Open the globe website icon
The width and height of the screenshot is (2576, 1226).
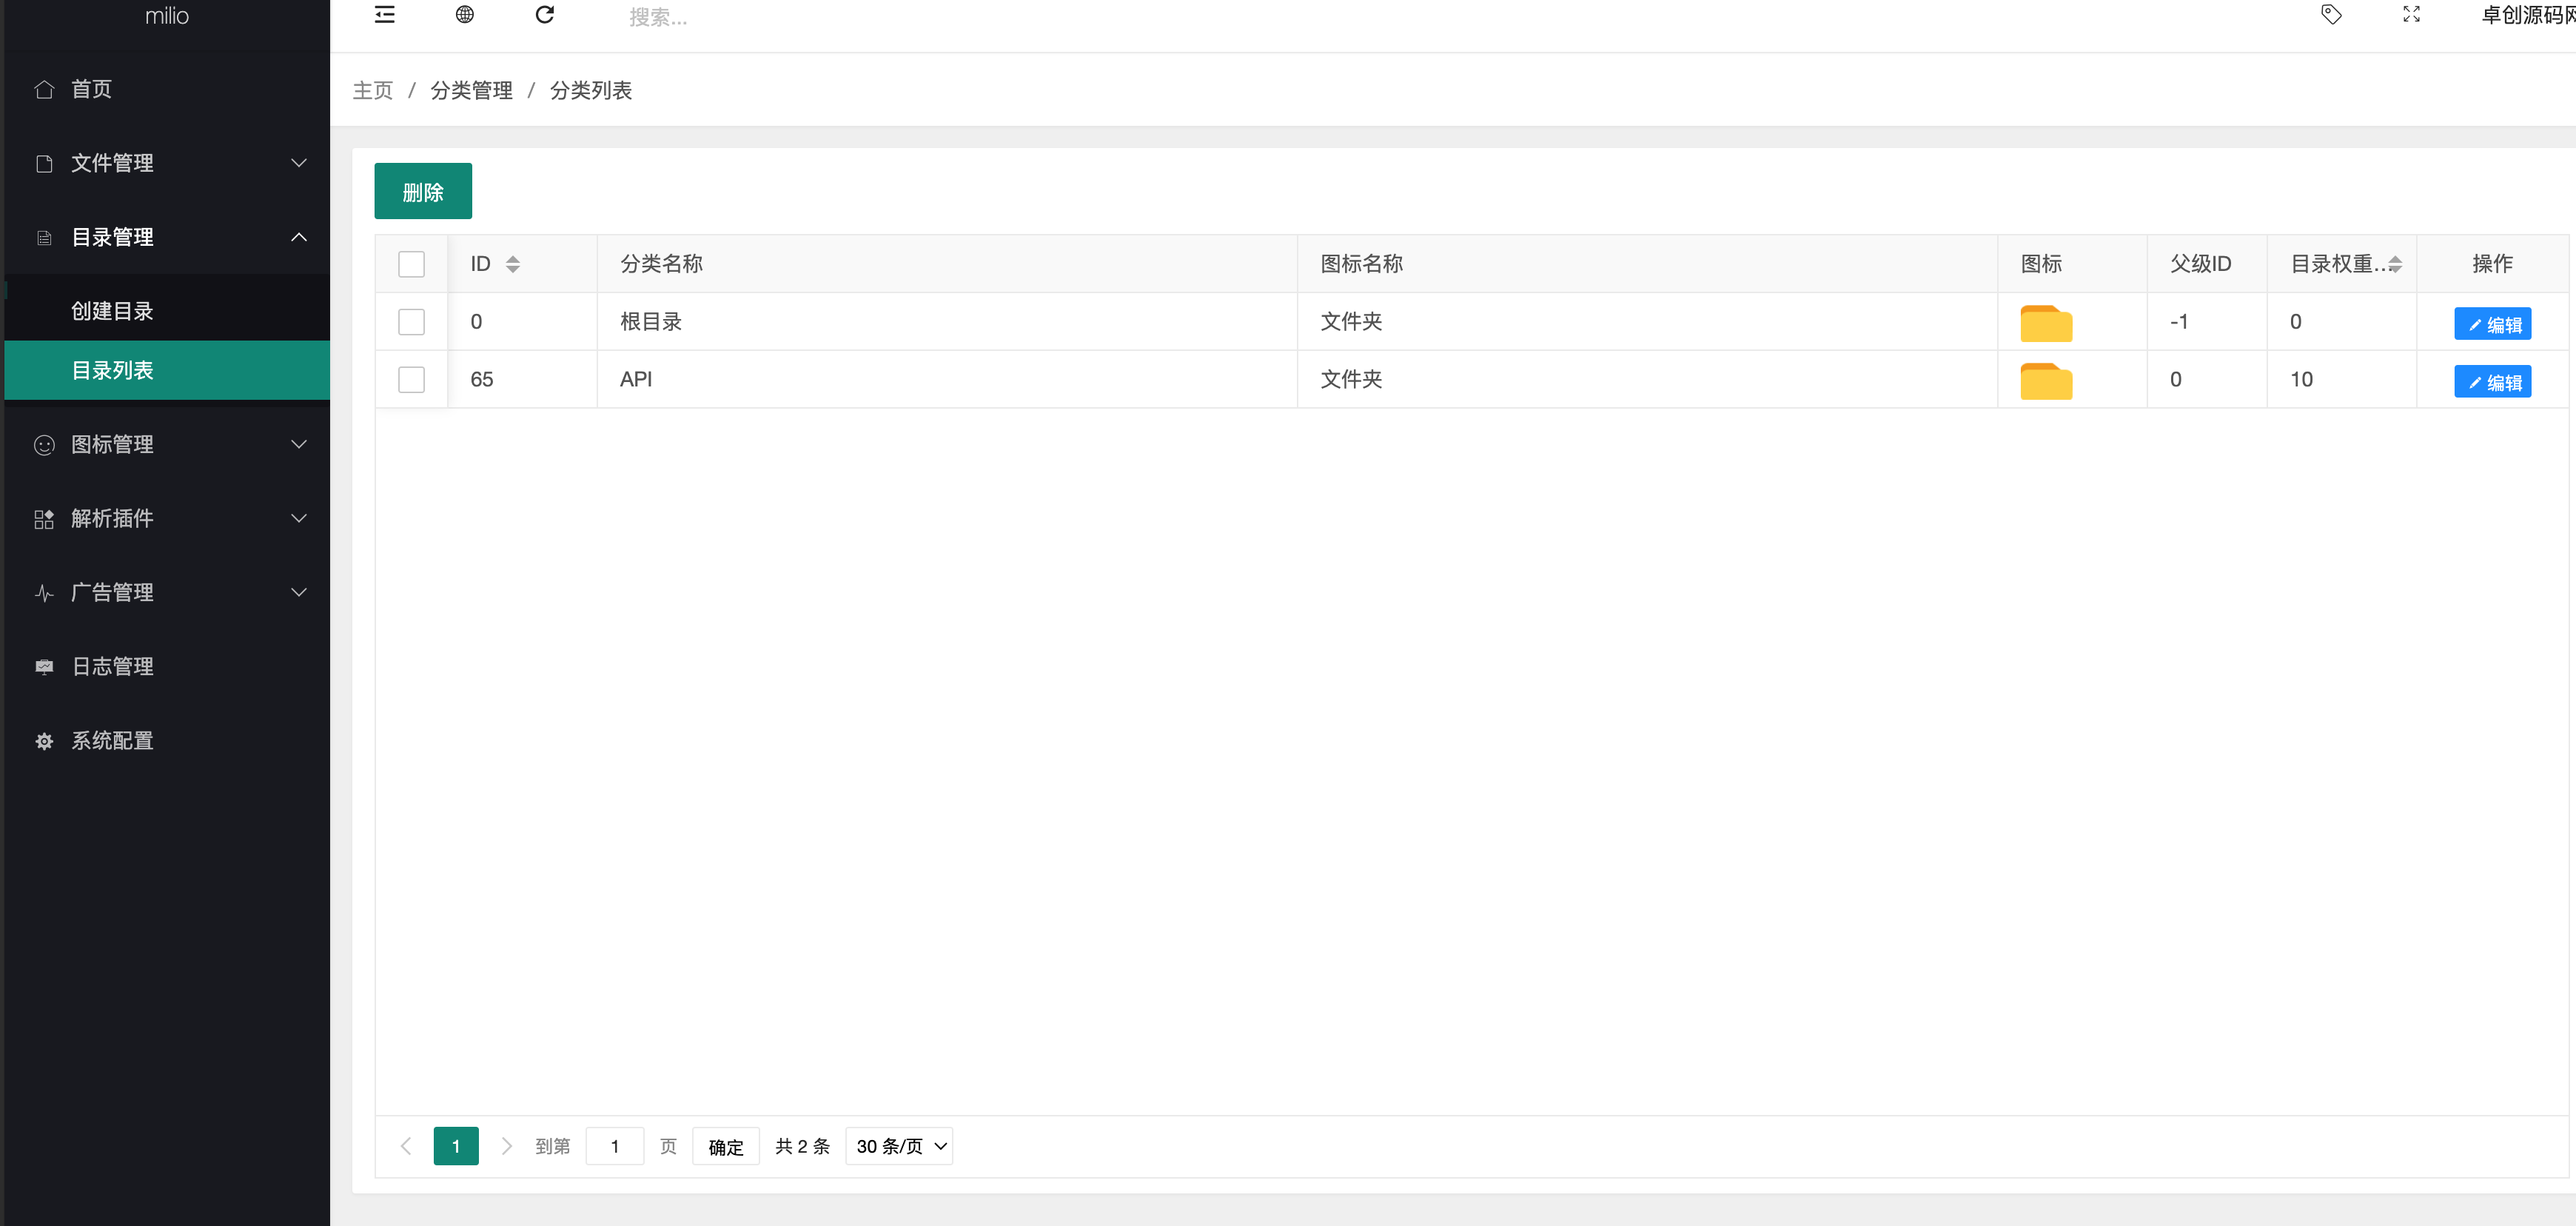[x=464, y=15]
